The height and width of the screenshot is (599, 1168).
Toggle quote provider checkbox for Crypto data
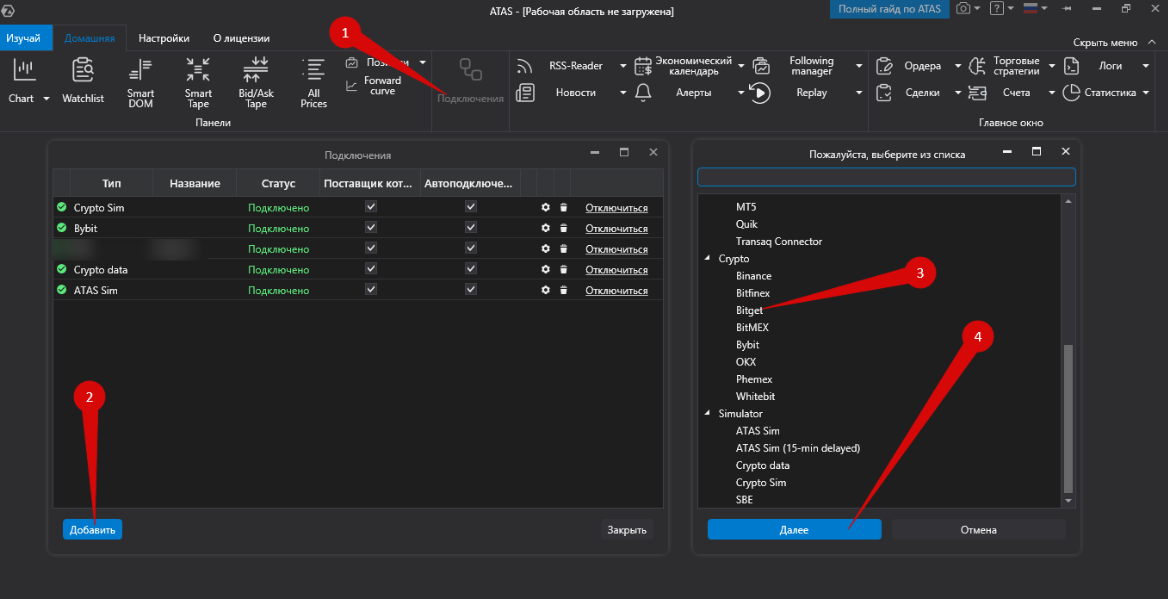tap(371, 268)
